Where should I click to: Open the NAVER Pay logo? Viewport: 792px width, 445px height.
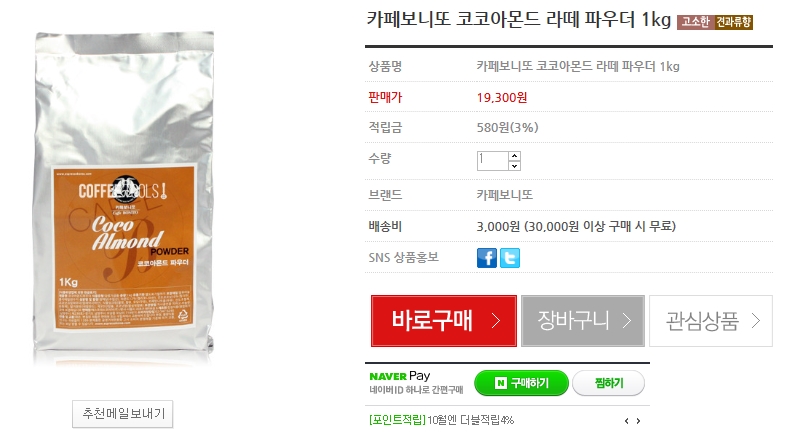(400, 376)
